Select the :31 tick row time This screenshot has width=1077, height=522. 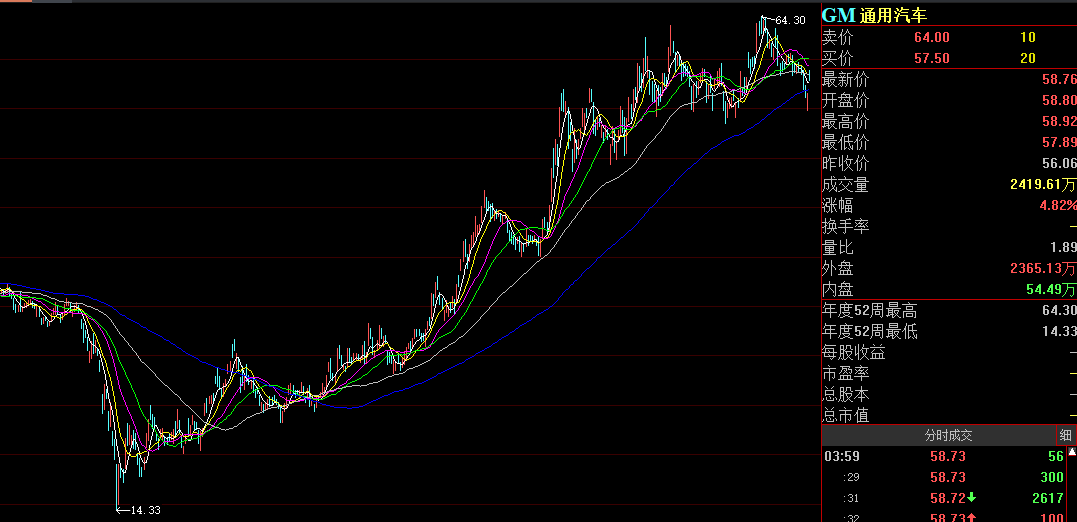850,499
